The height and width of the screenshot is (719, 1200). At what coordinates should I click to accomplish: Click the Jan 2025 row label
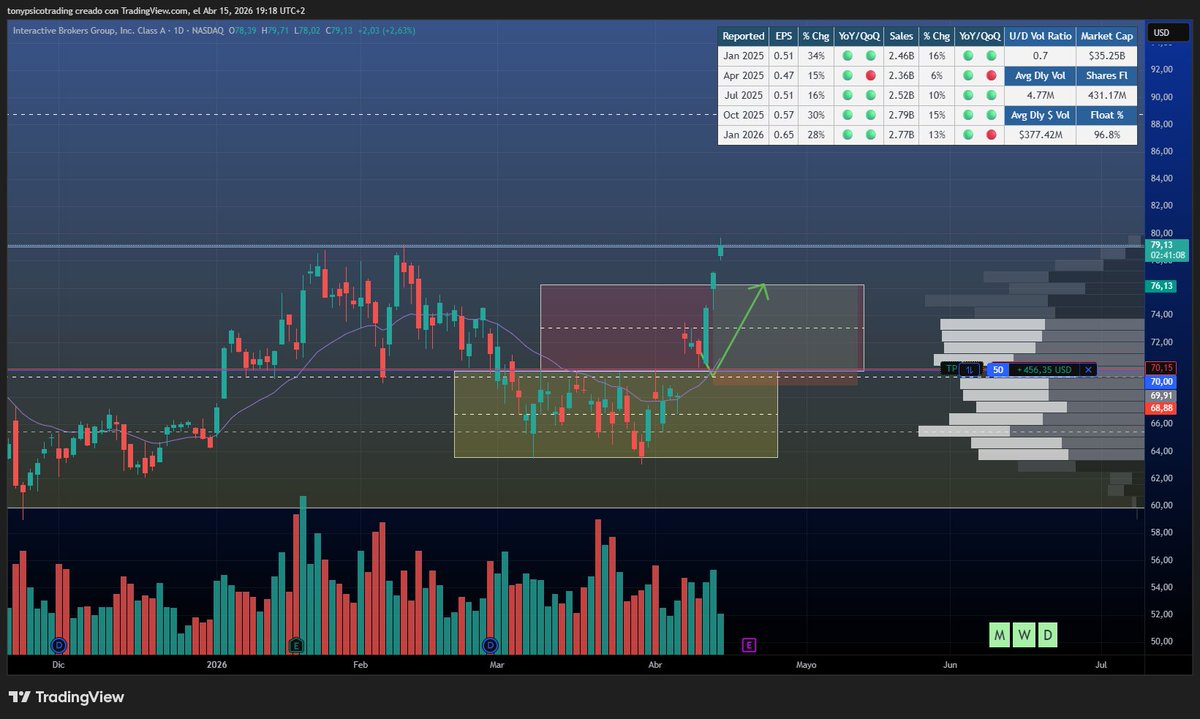[743, 55]
